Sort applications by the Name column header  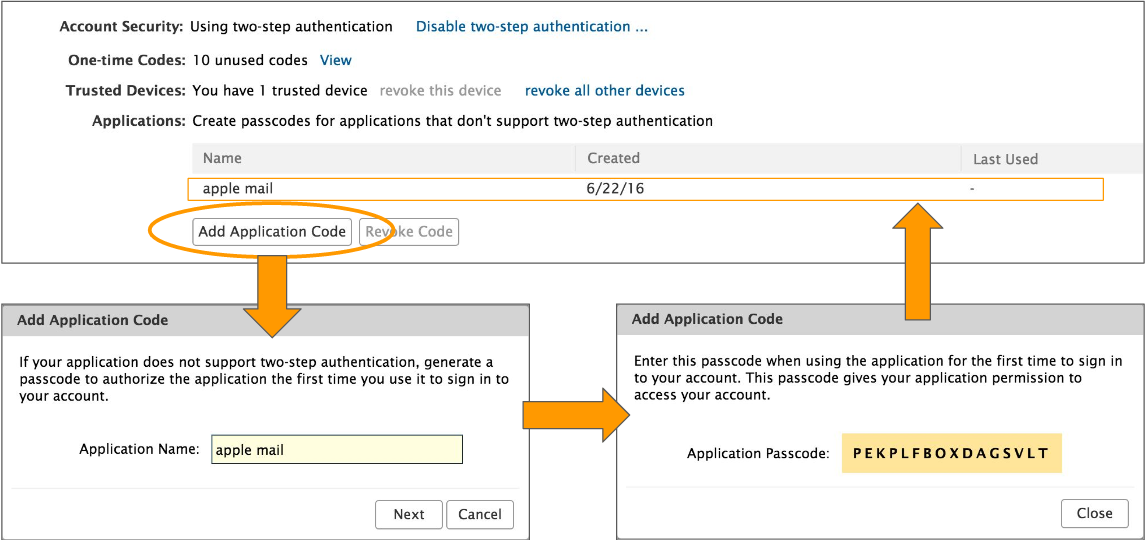click(x=222, y=158)
